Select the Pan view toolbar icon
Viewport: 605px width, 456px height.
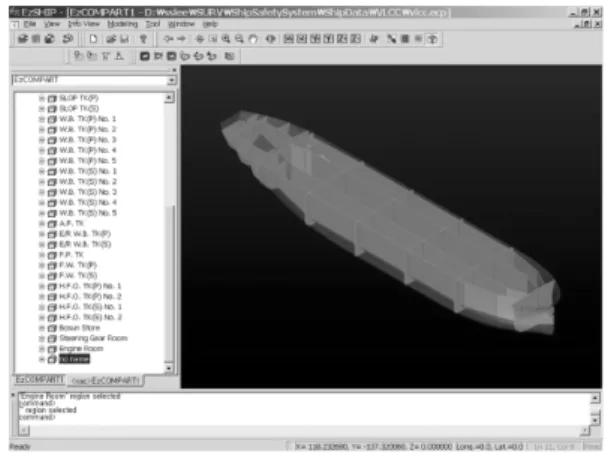pos(199,39)
